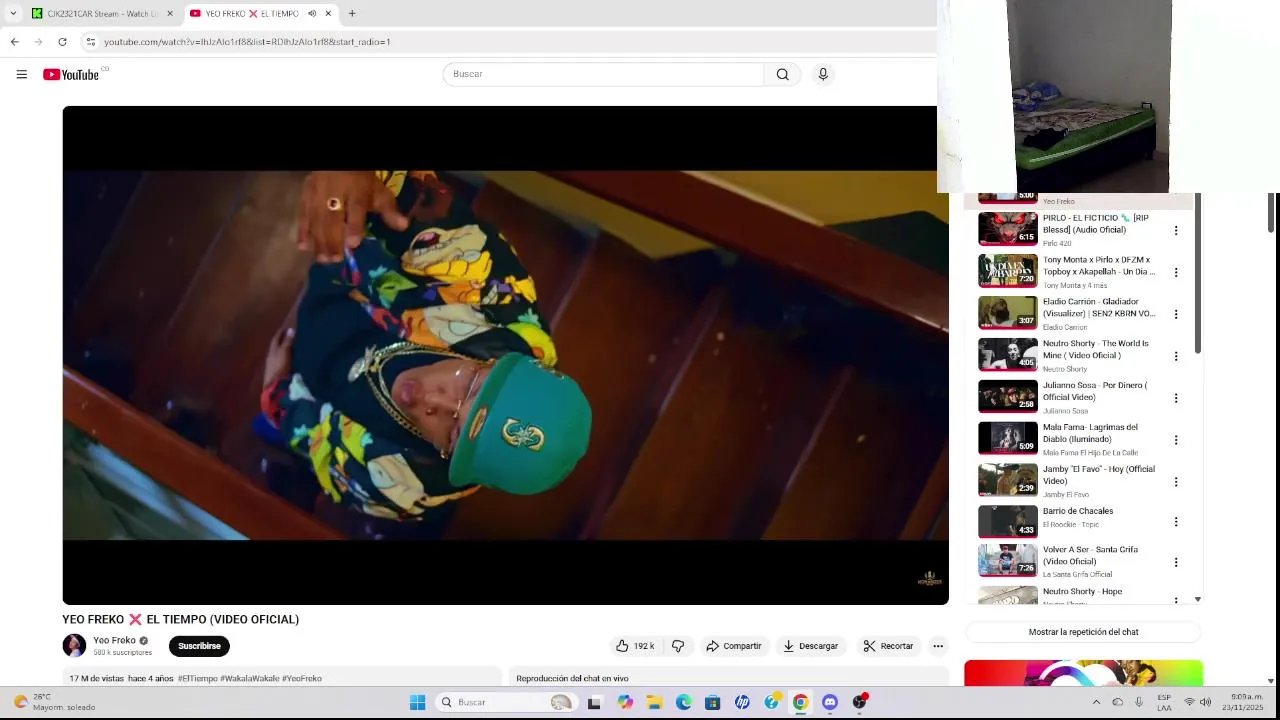Open the YouTube hamburger guide menu

[21, 74]
